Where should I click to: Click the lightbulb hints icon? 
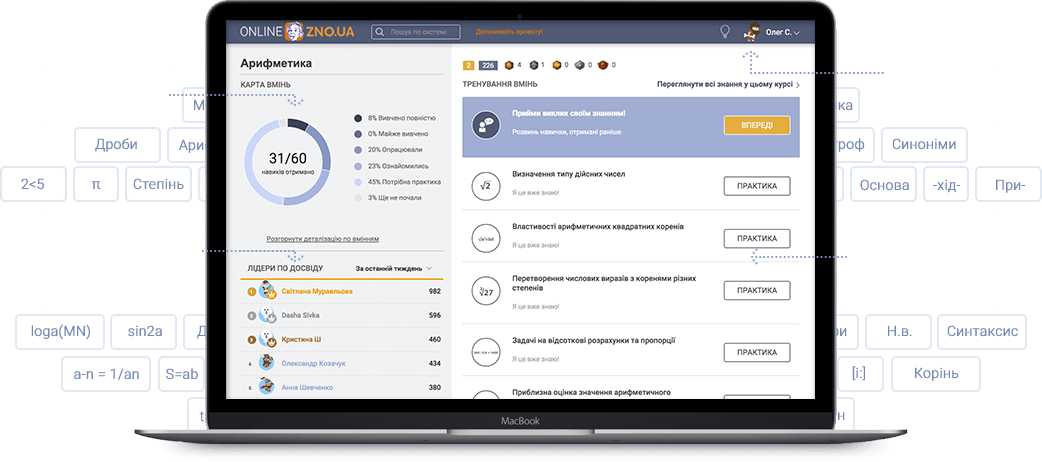[x=726, y=31]
